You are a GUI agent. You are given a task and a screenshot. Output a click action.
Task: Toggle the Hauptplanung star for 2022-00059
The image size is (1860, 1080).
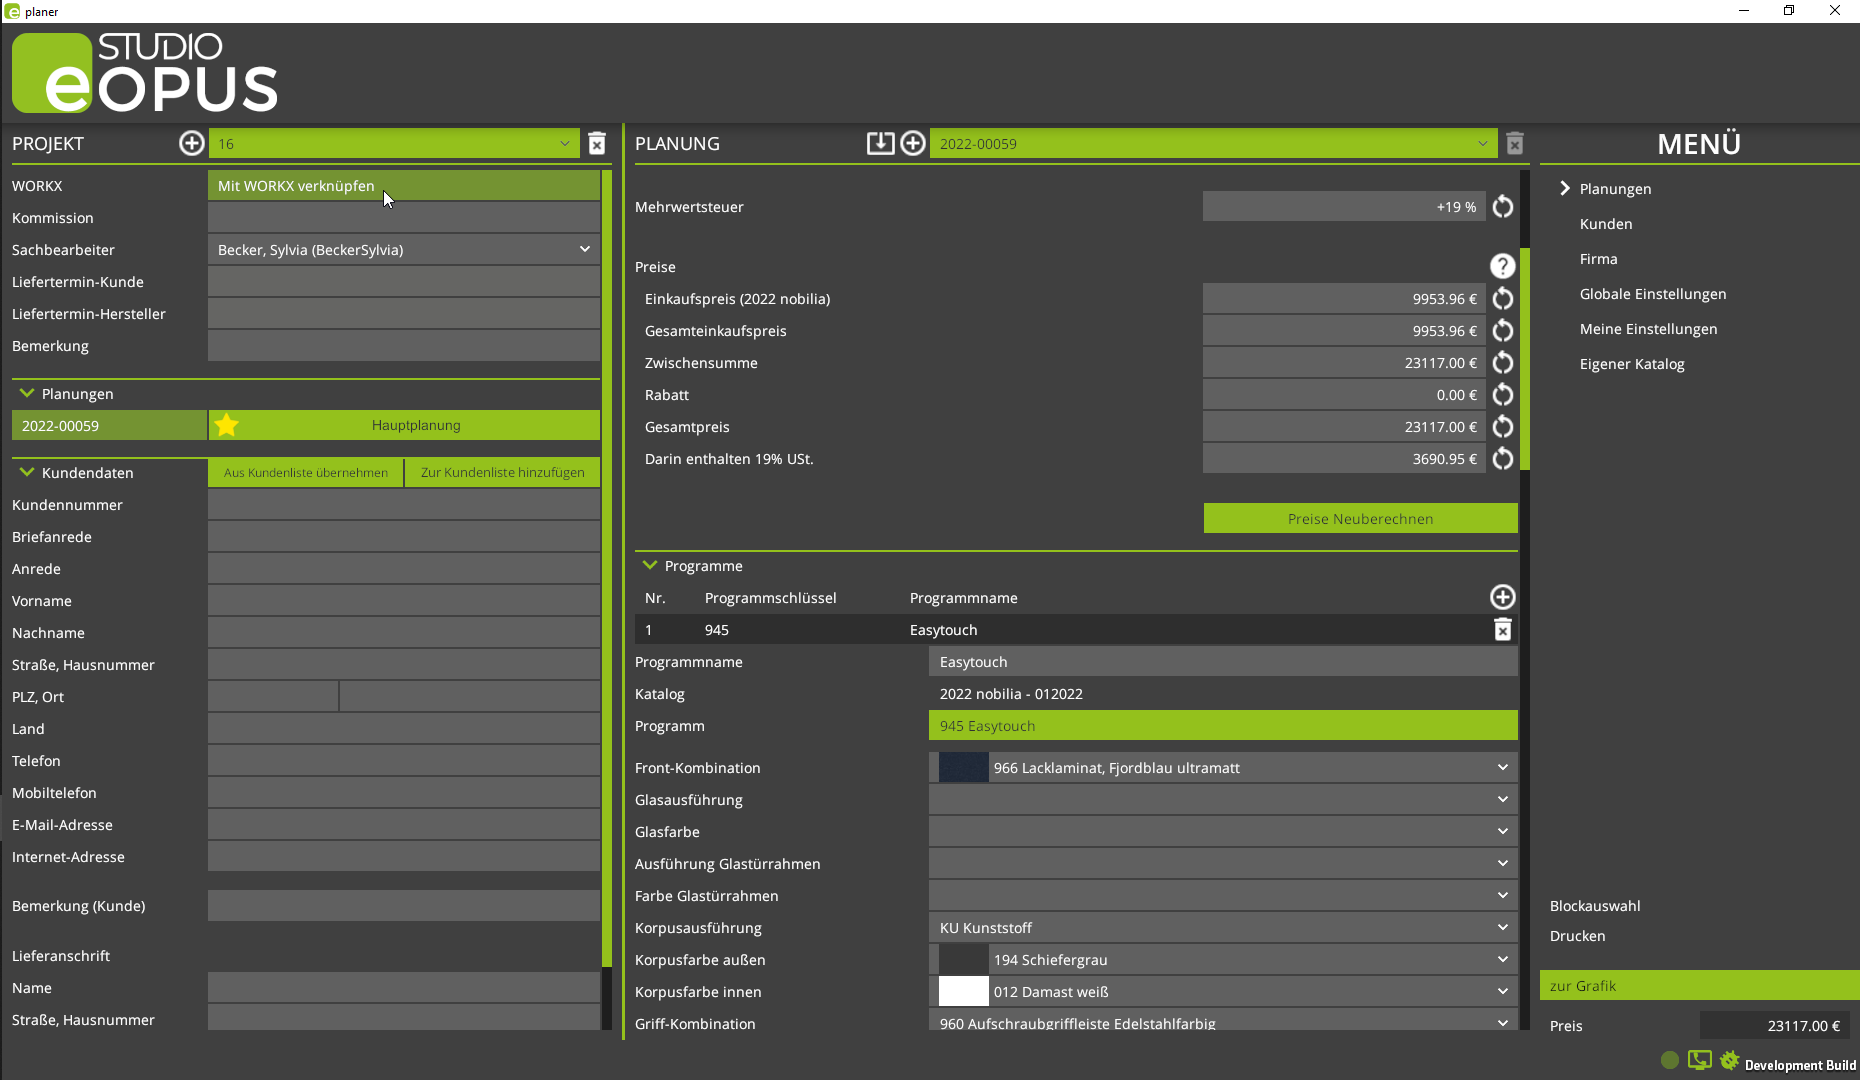click(x=227, y=425)
